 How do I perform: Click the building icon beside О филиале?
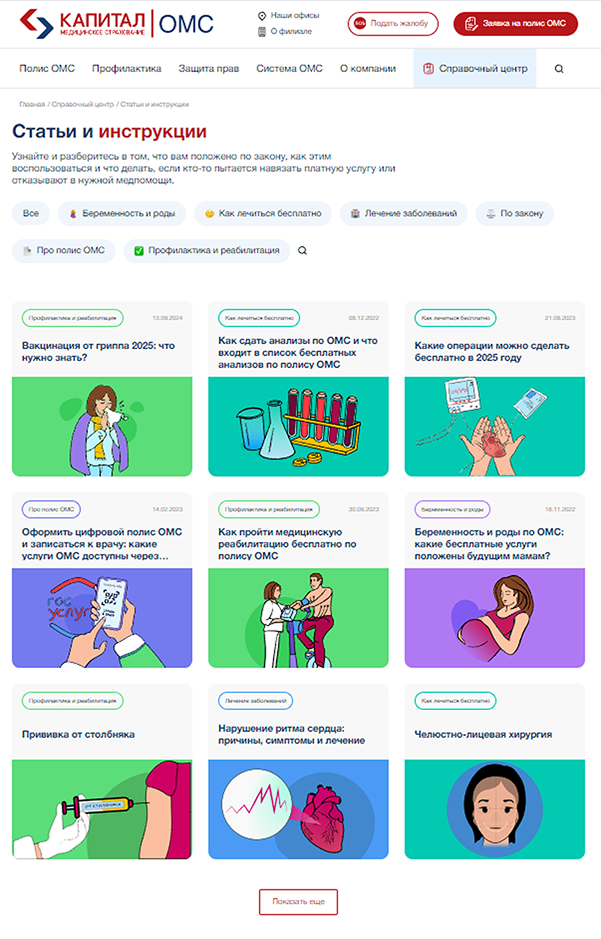click(x=262, y=32)
